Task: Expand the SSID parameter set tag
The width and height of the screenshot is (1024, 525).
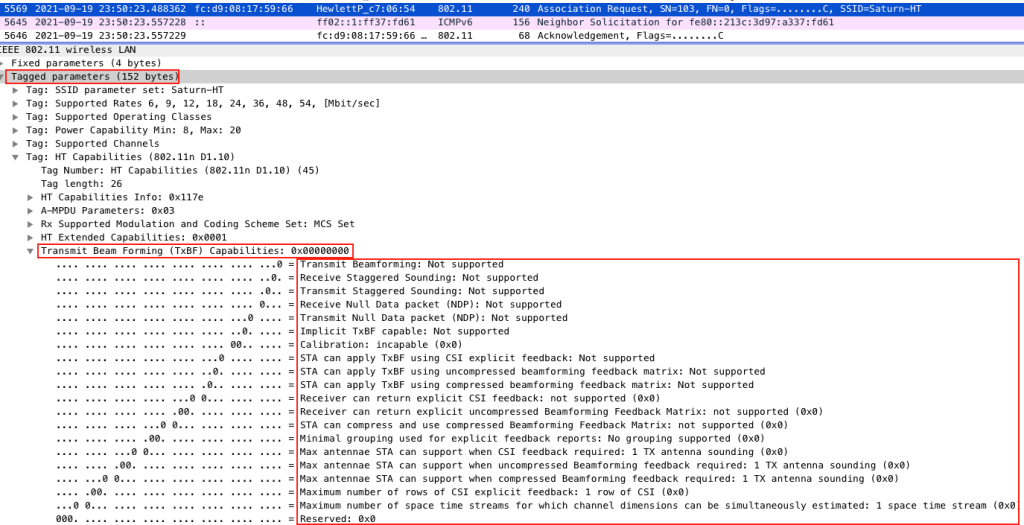Action: (x=16, y=90)
